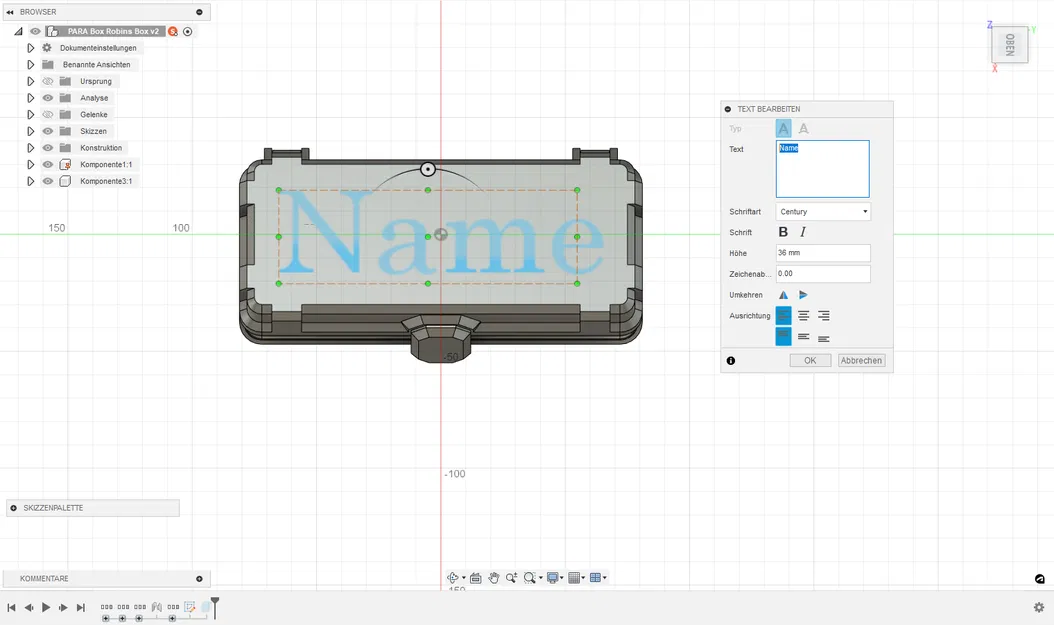Activate the Pan hand tool
The image size is (1054, 625).
pyautogui.click(x=494, y=578)
